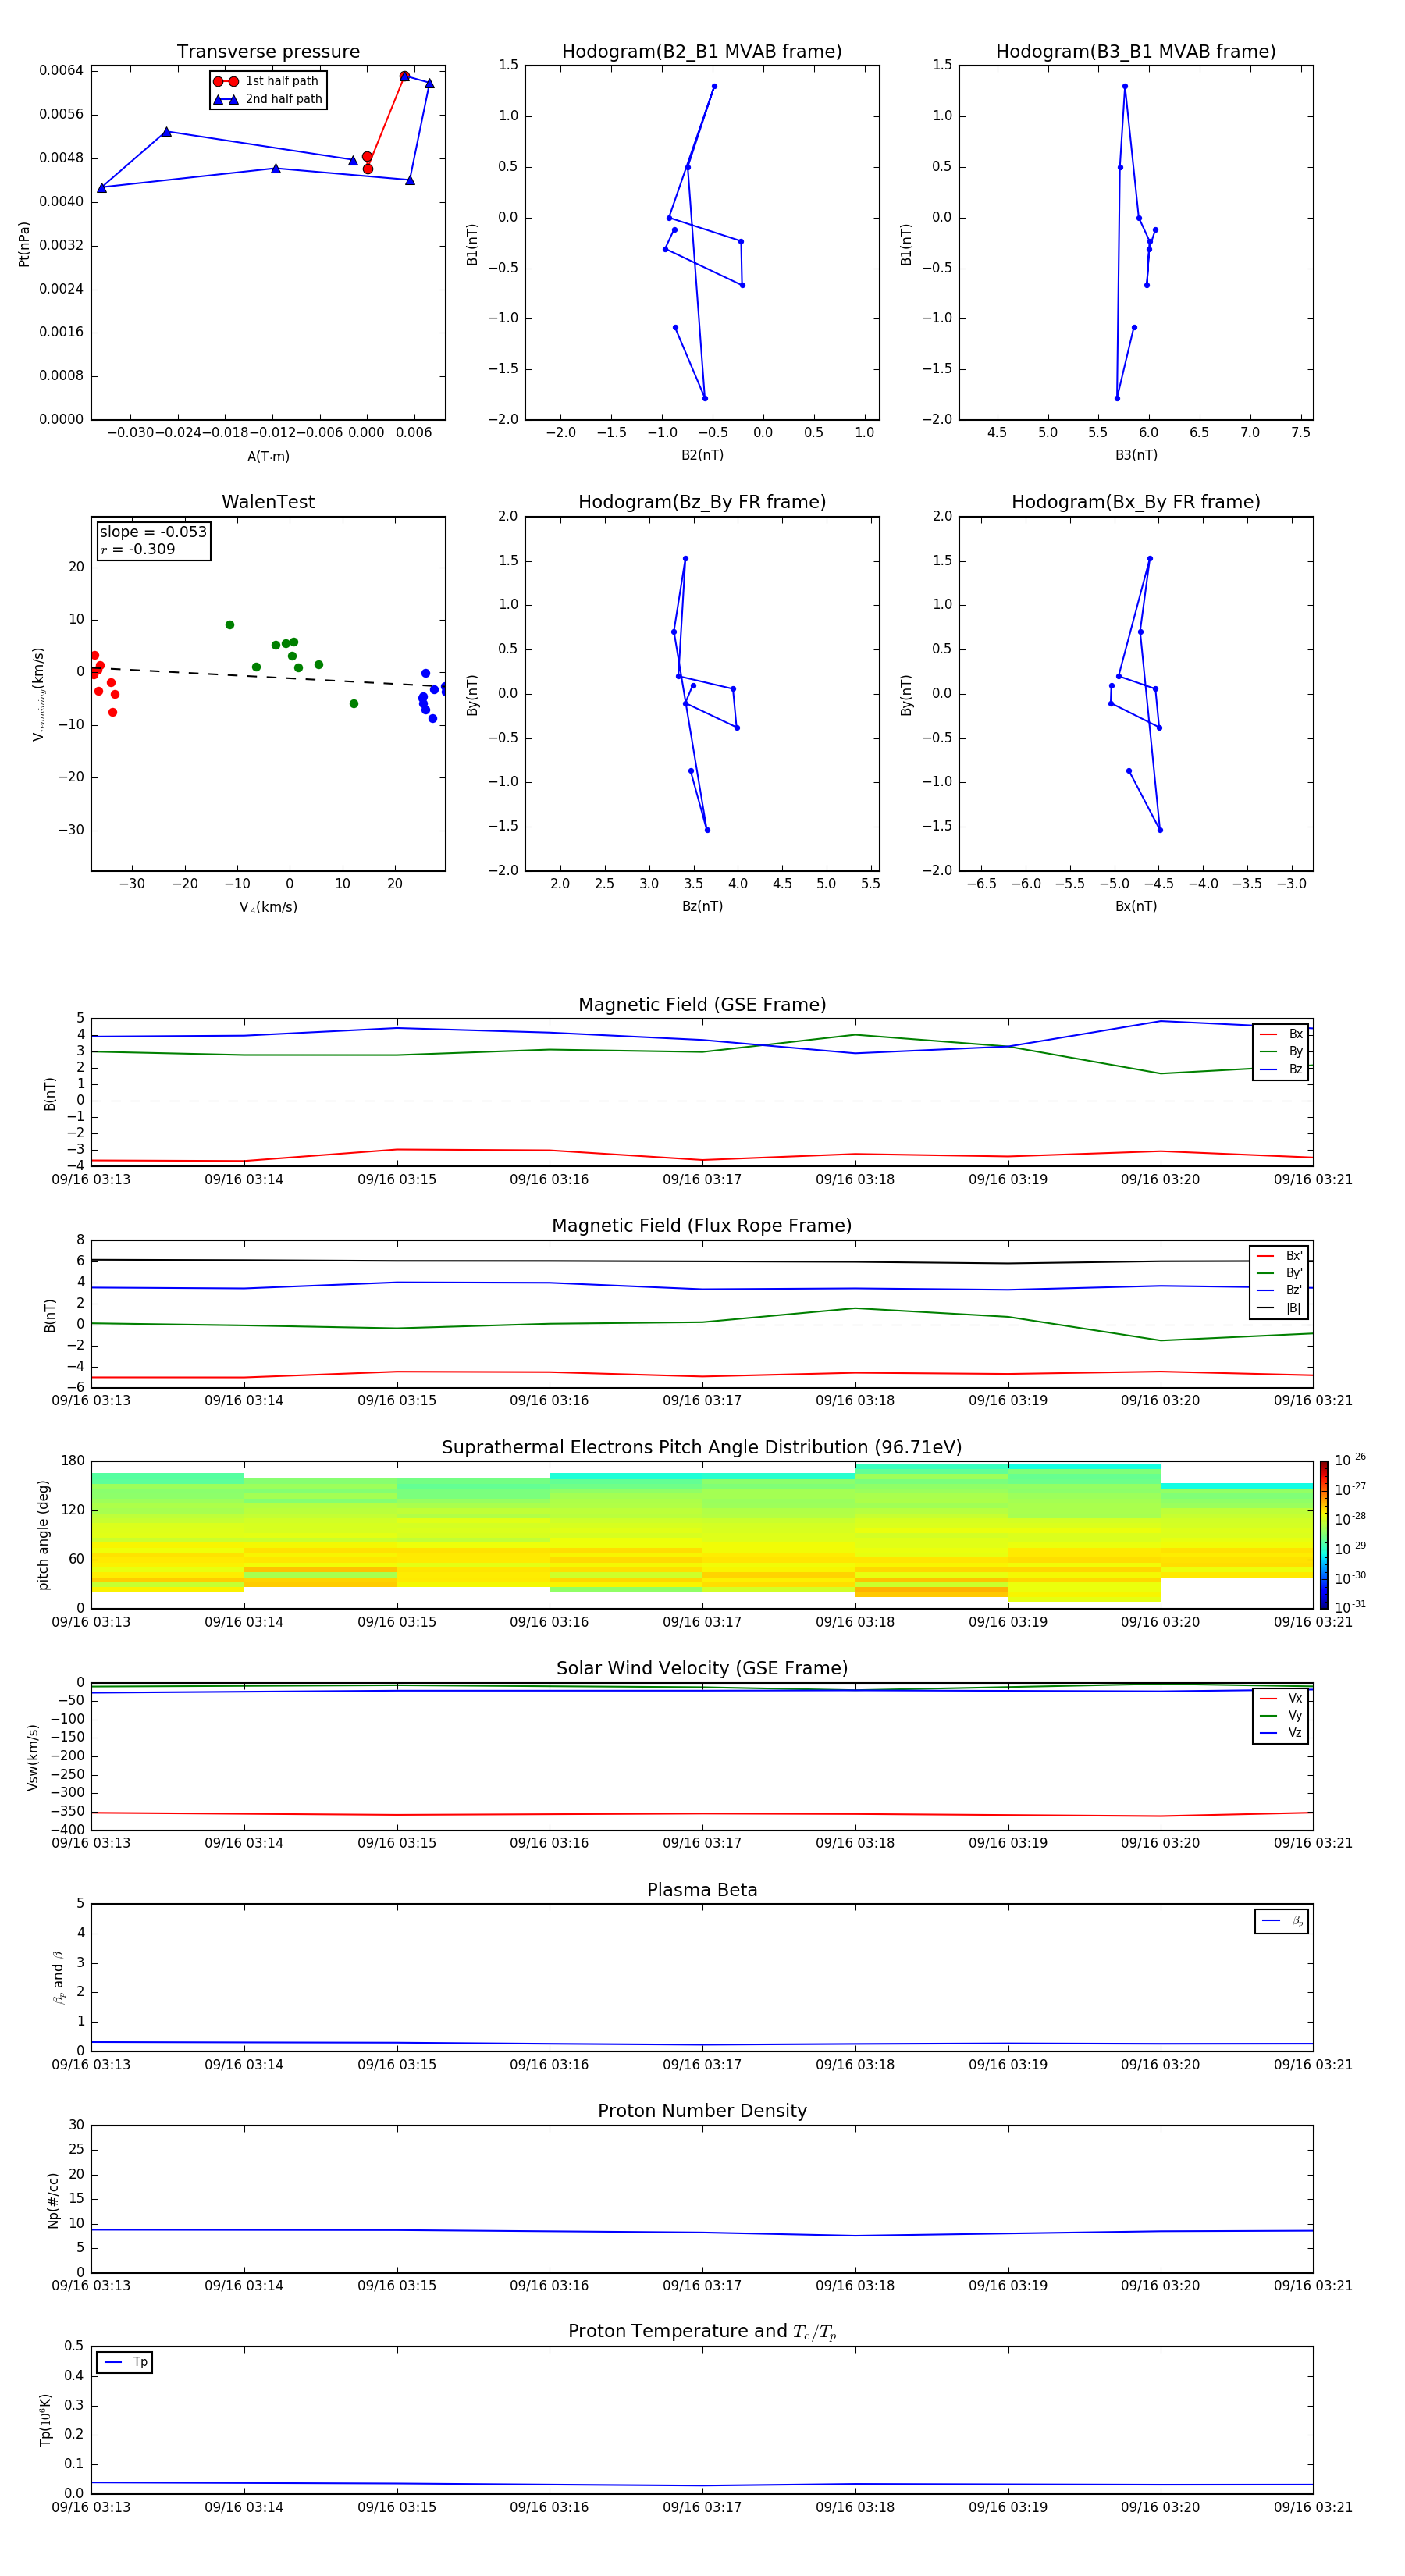Click the "Magnetic Field (Flux Rope Frame)" title
This screenshot has width=1405, height=2576.
[x=702, y=1226]
